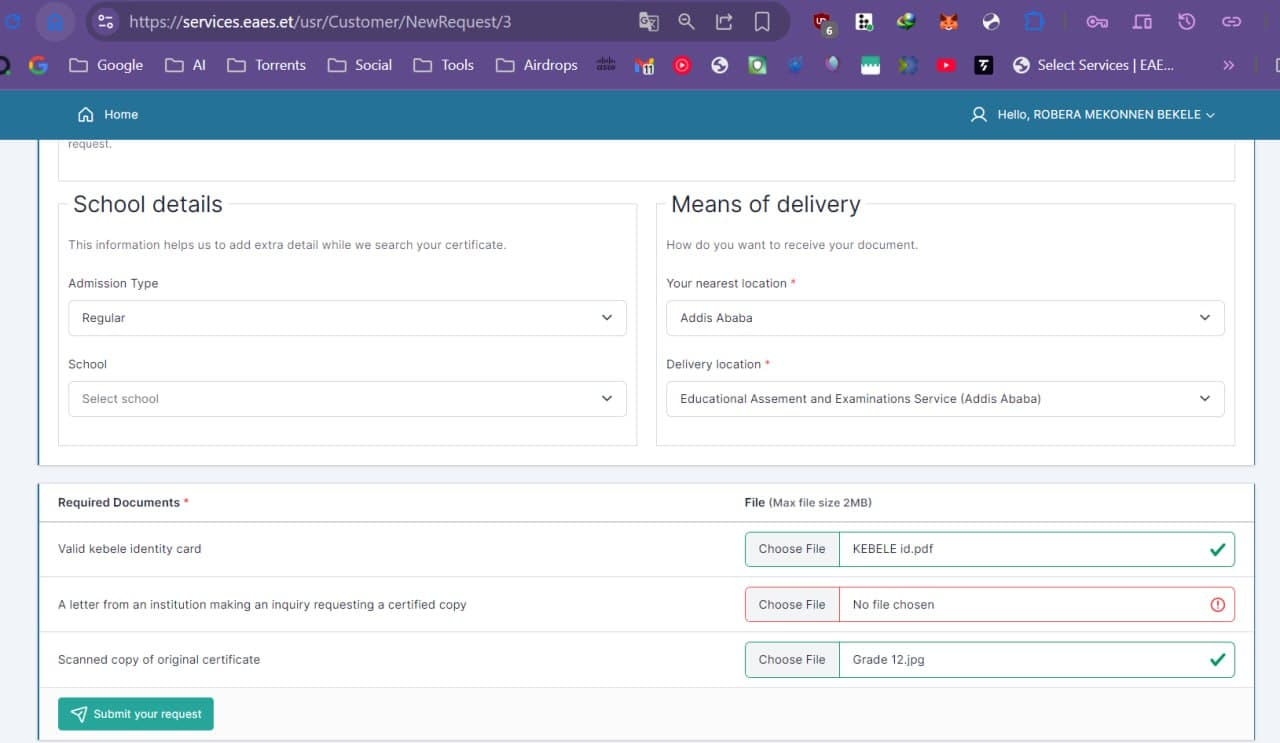Image resolution: width=1280 pixels, height=743 pixels.
Task: Expand the nearest location dropdown showing Addis Ababa
Action: pyautogui.click(x=945, y=318)
